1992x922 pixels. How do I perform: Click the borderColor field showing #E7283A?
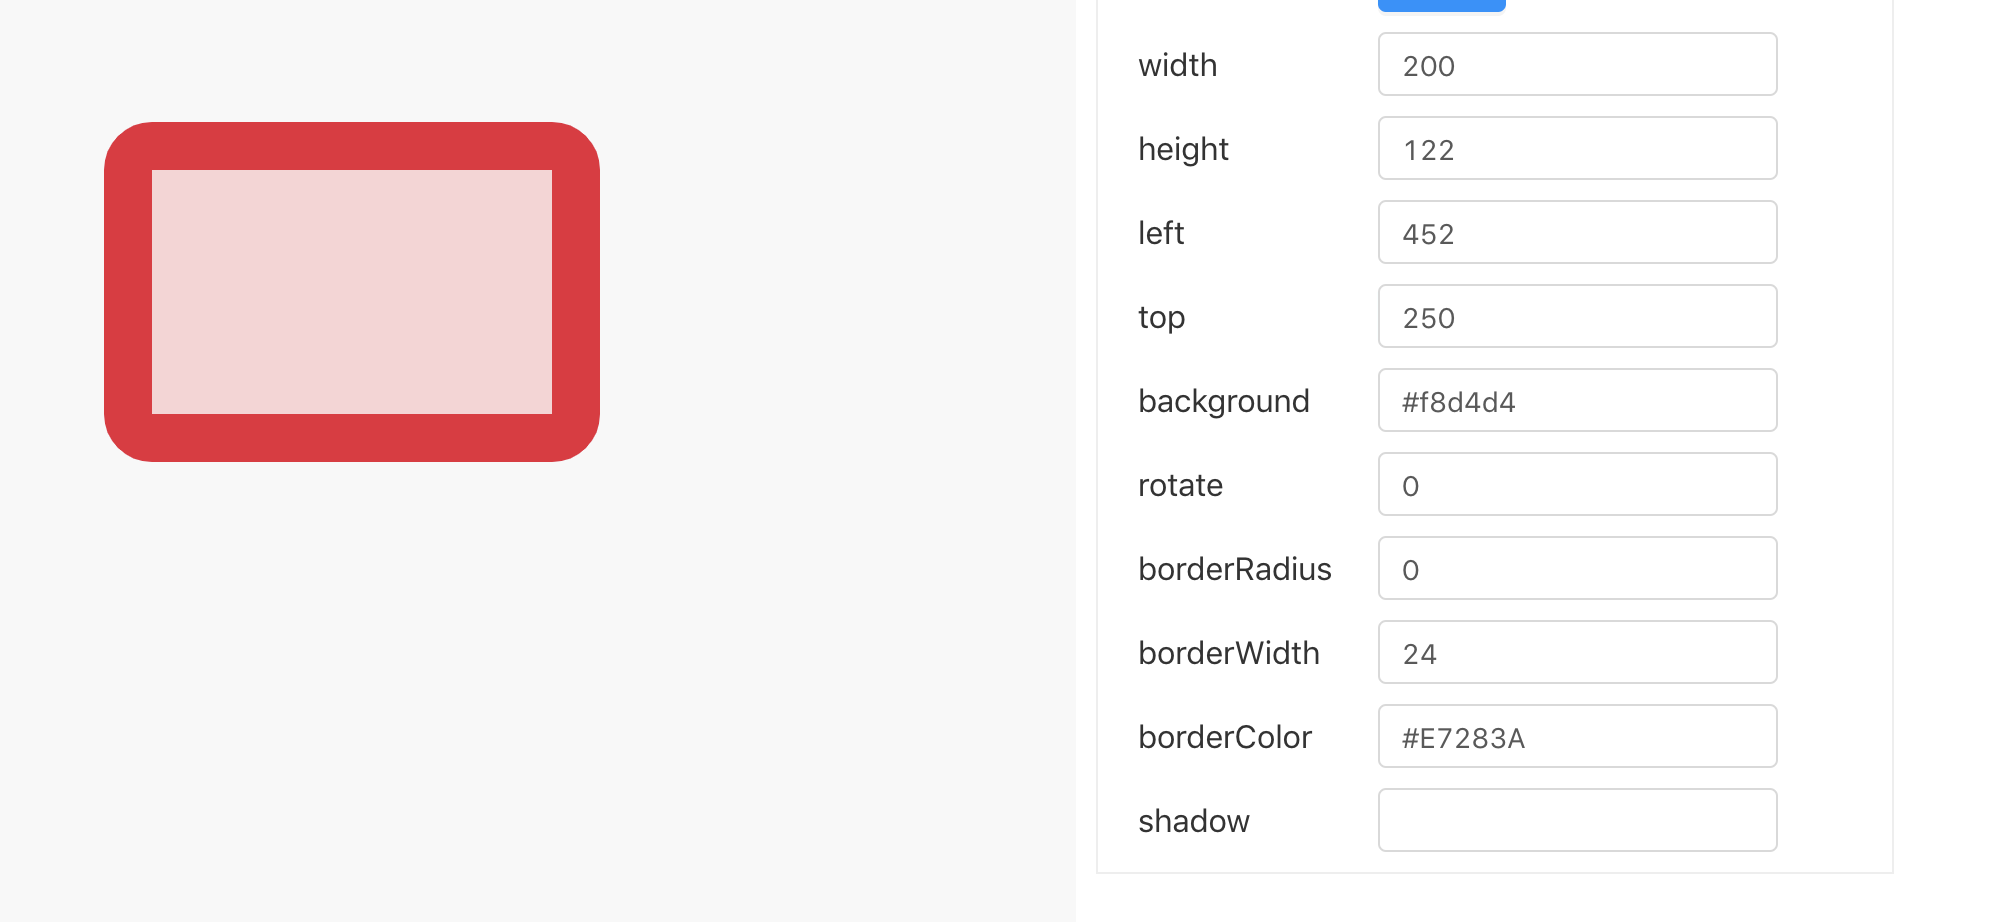[x=1577, y=737]
